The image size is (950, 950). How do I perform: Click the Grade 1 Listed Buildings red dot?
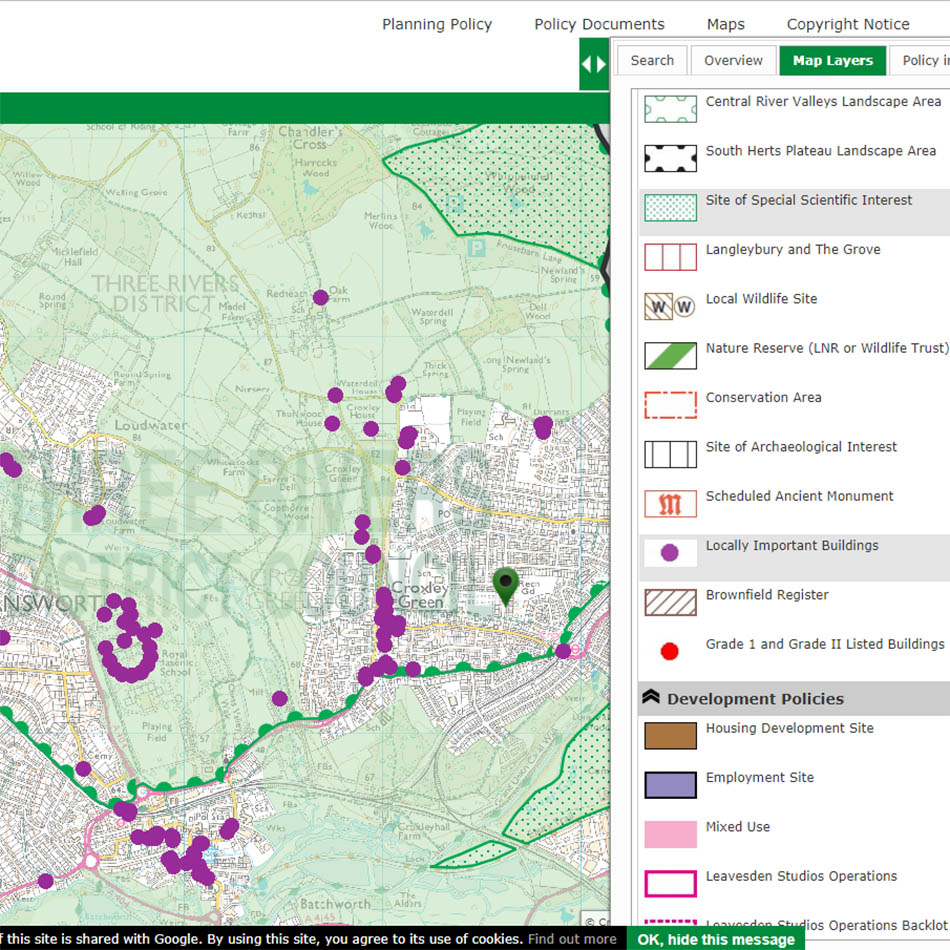[x=670, y=652]
